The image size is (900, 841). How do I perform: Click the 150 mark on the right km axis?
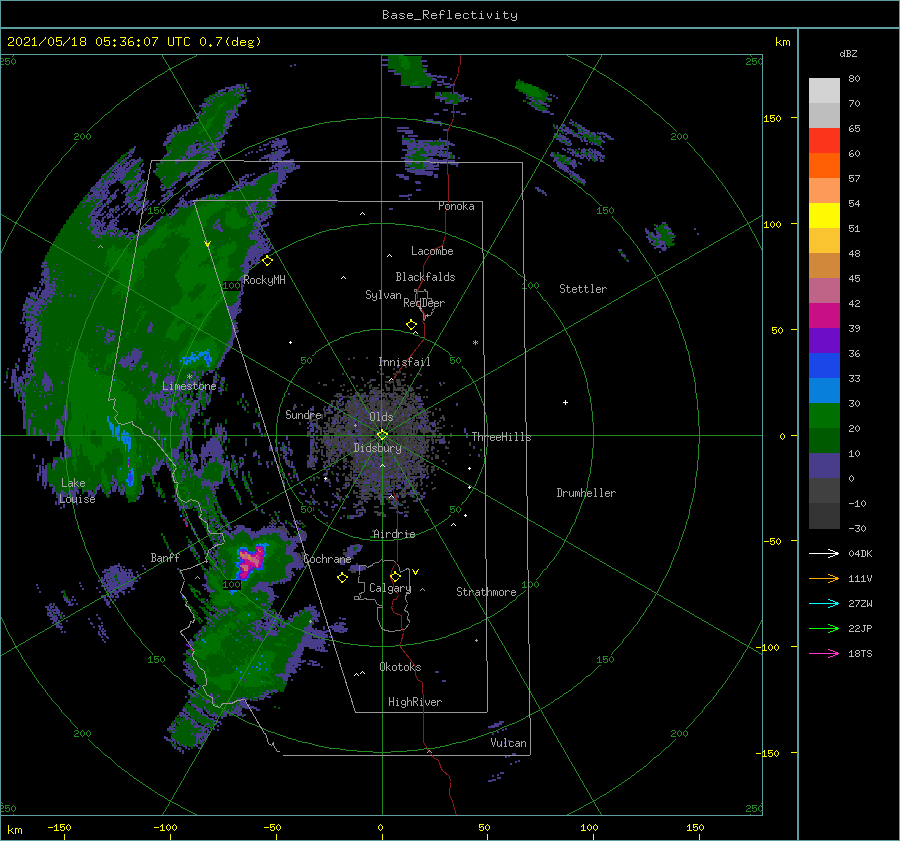click(x=772, y=118)
